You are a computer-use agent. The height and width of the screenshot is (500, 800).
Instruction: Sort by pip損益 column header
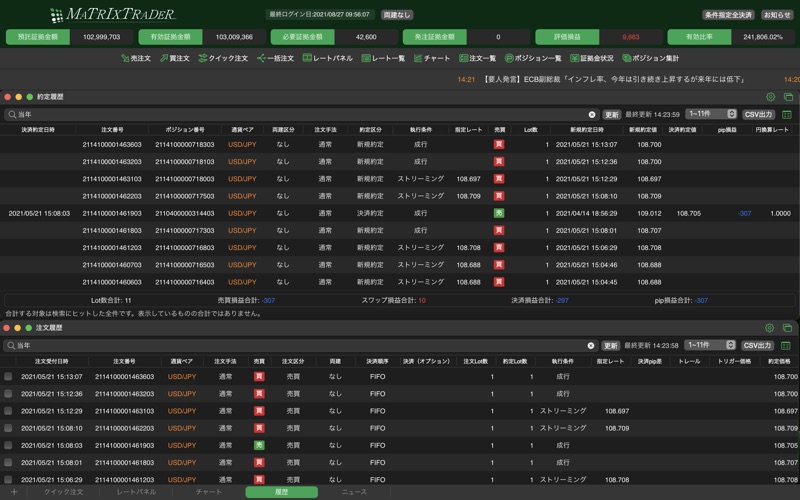click(x=727, y=130)
